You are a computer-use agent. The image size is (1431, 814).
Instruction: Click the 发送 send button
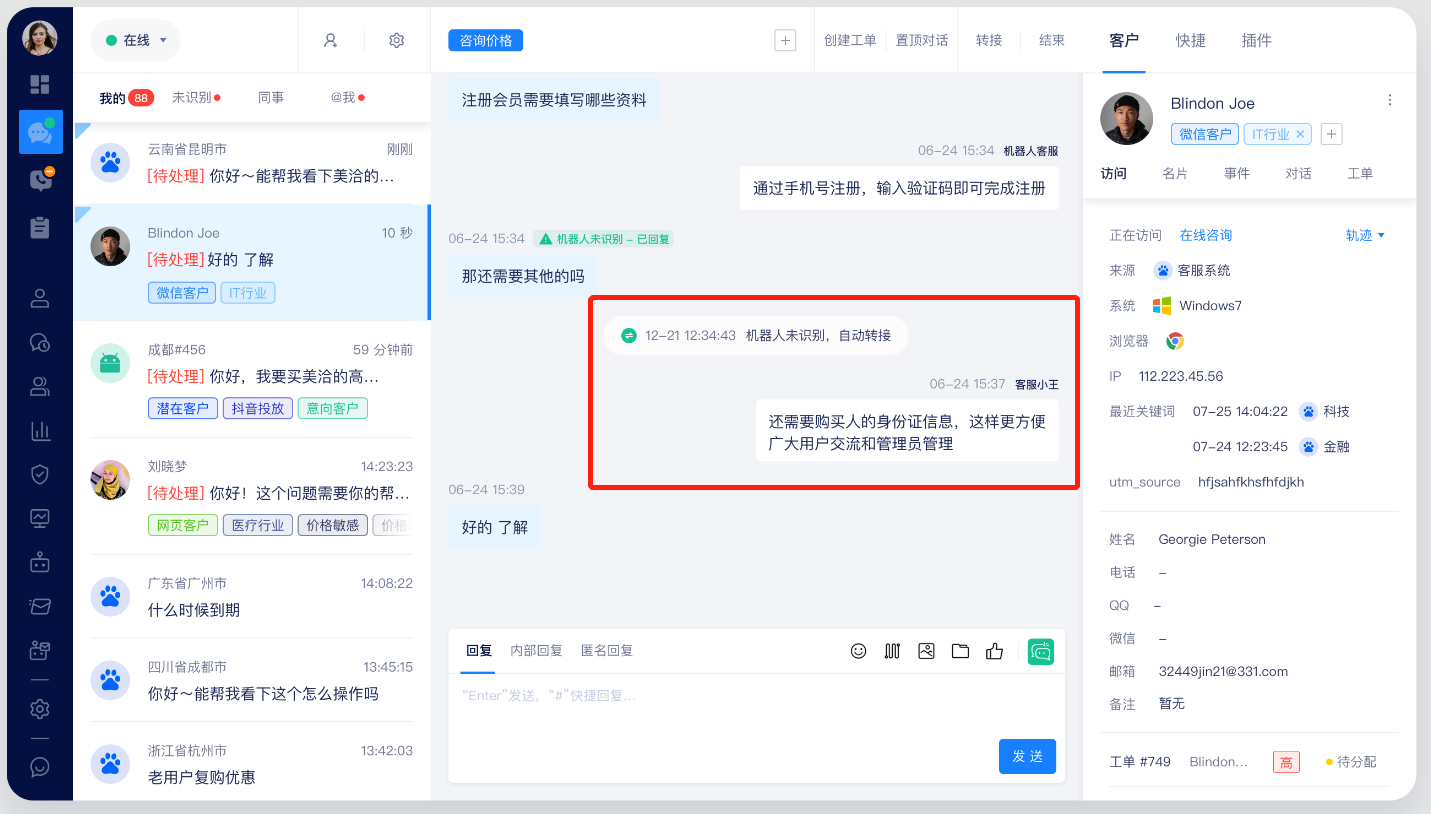click(1027, 756)
